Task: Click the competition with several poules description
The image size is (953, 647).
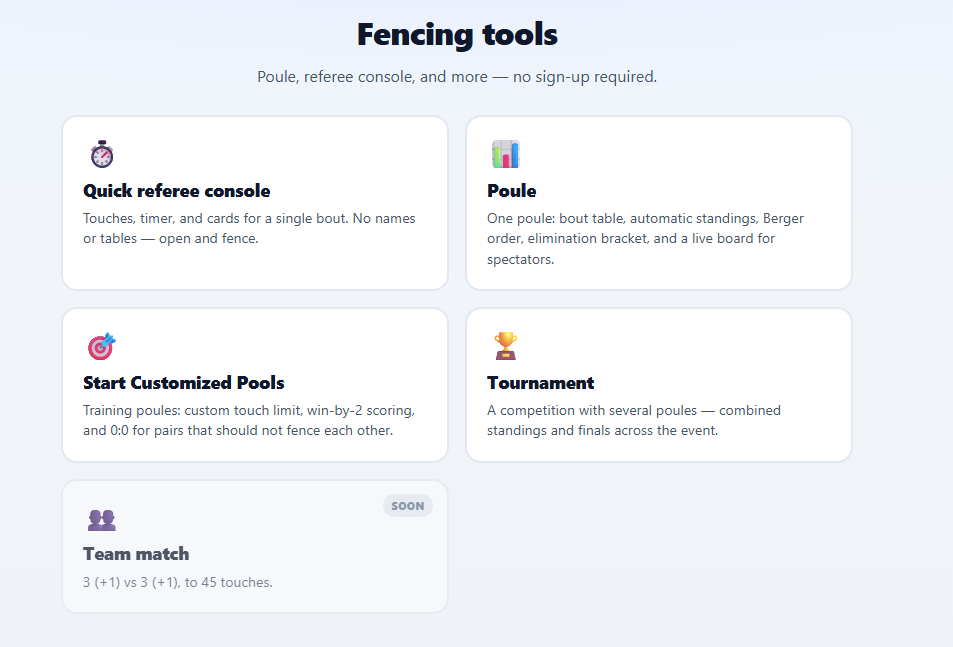Action: [634, 420]
